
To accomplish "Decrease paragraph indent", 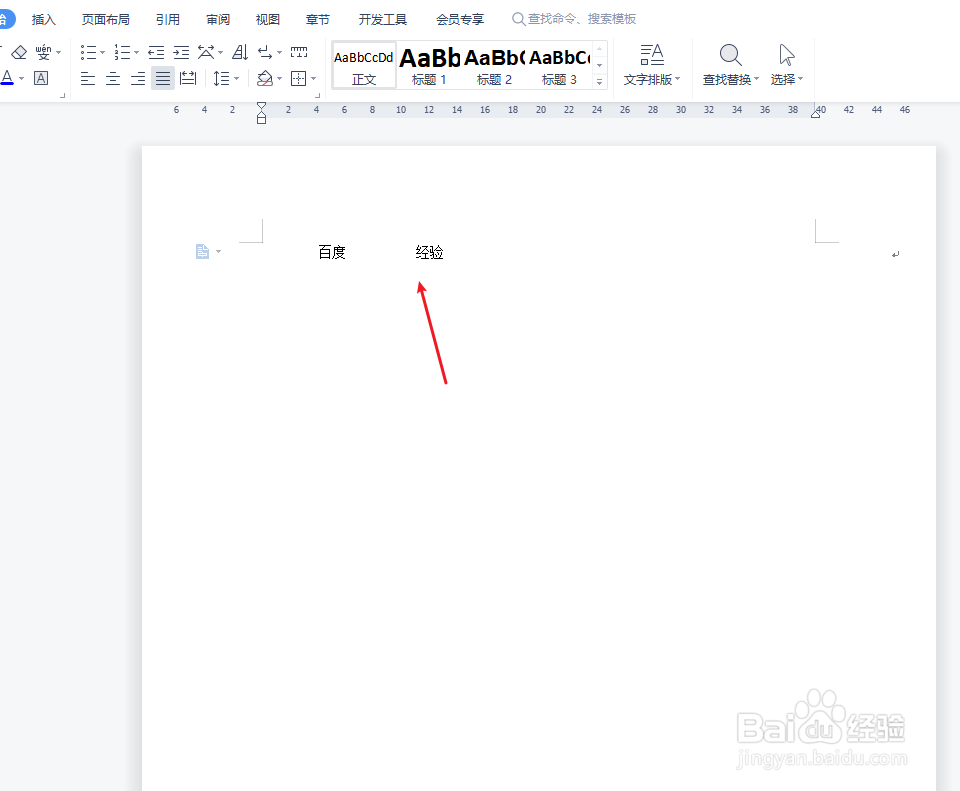I will click(x=156, y=53).
